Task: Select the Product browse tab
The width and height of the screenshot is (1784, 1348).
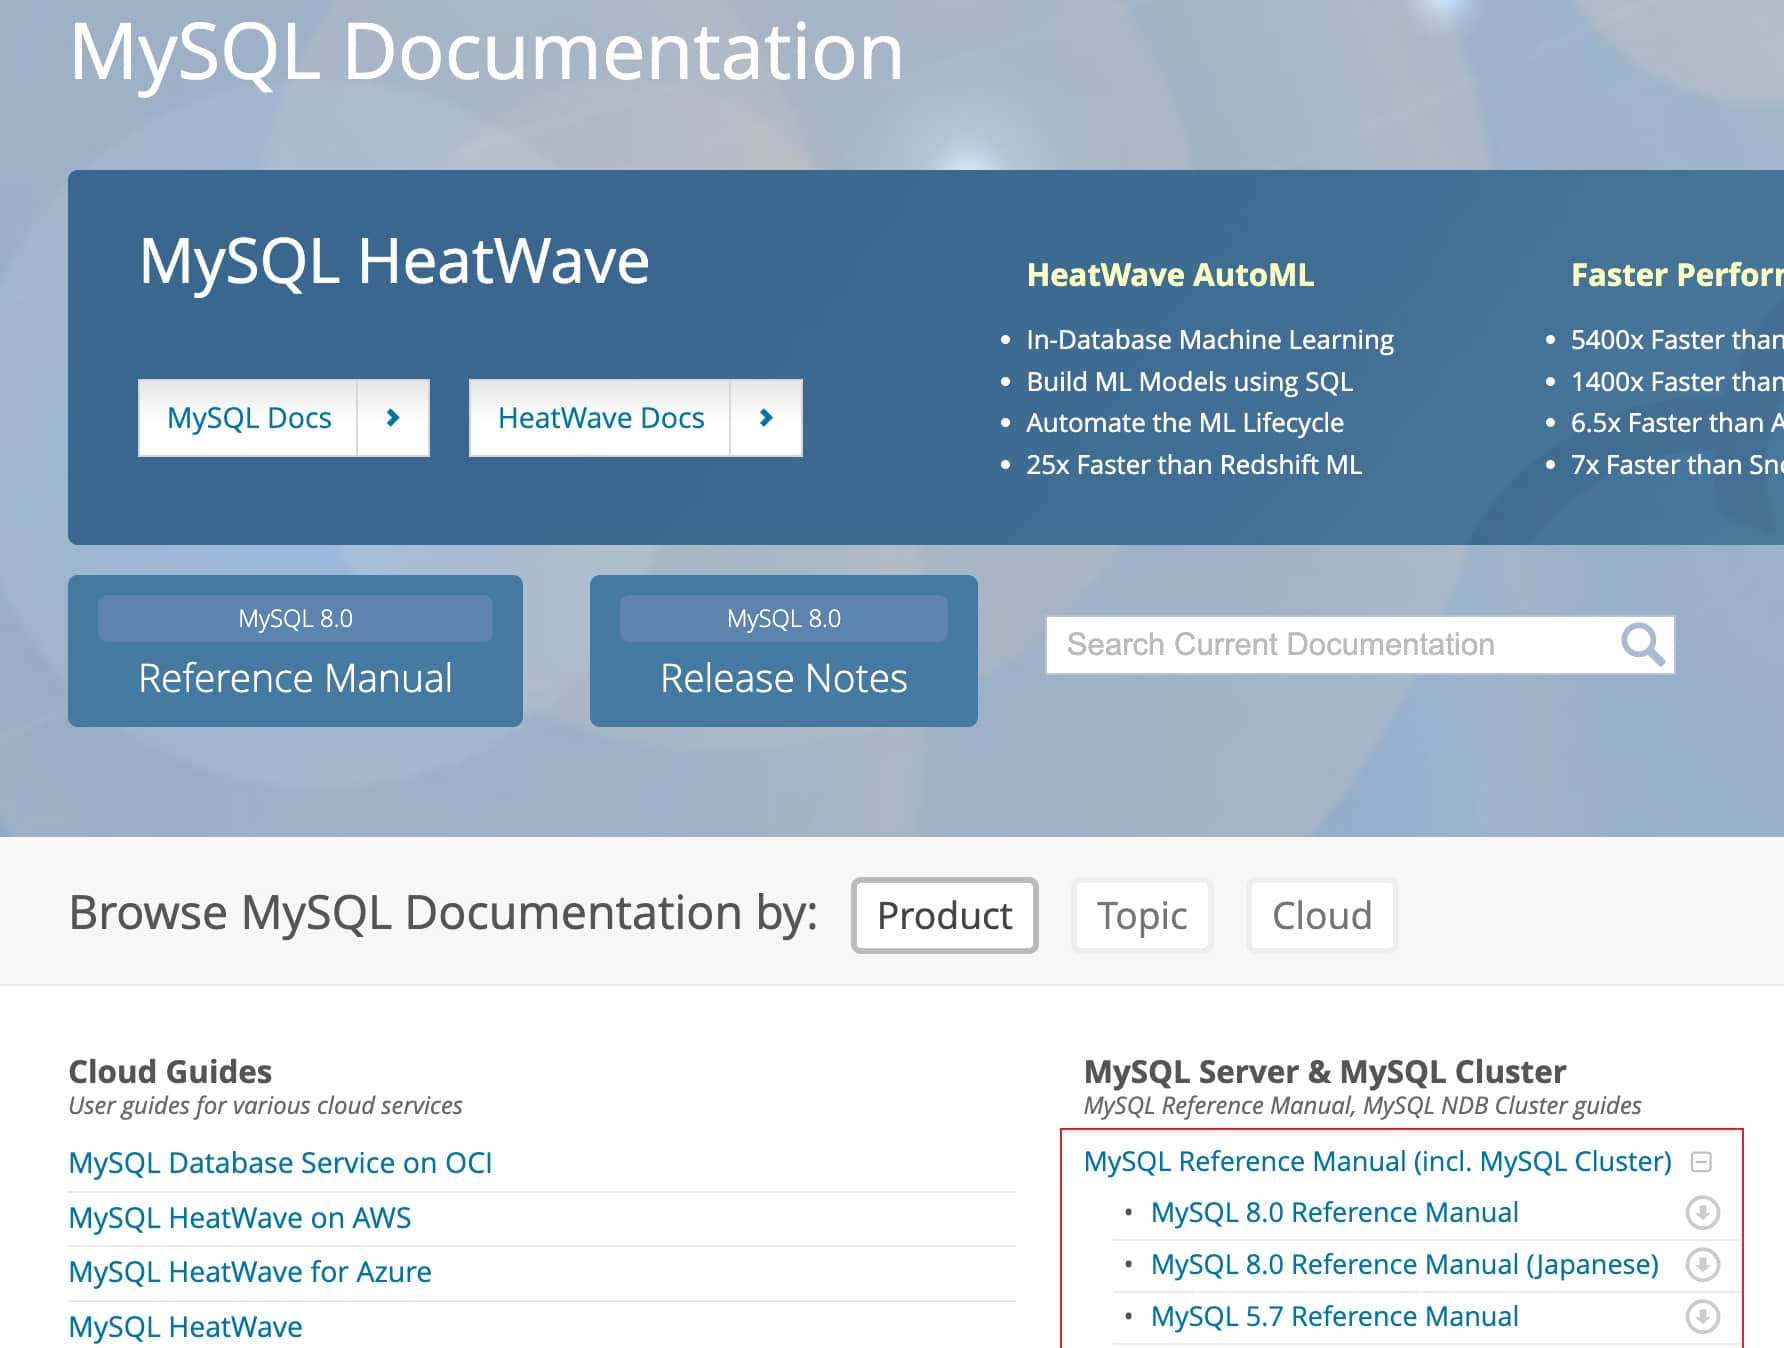Action: pyautogui.click(x=945, y=915)
